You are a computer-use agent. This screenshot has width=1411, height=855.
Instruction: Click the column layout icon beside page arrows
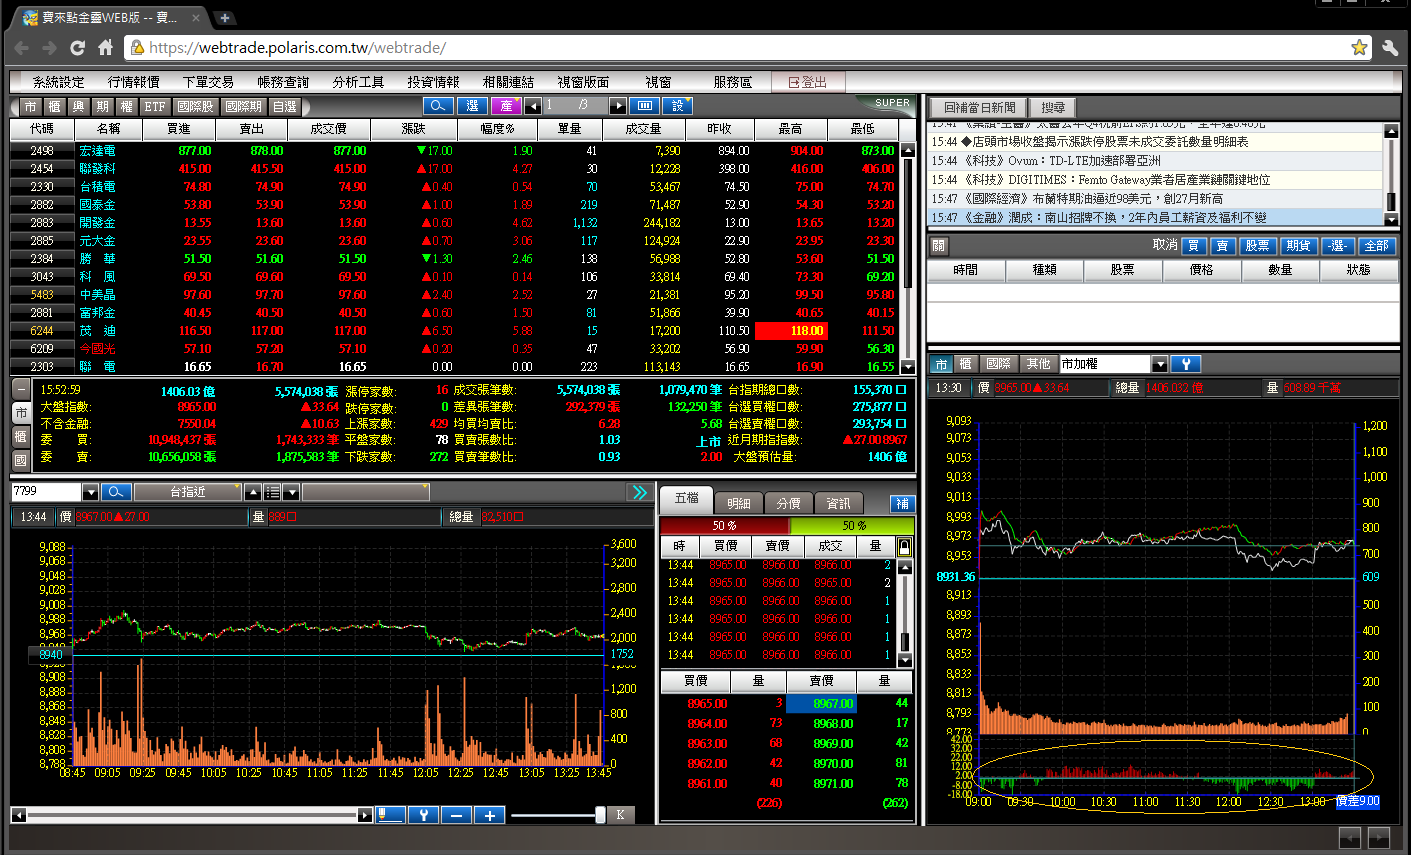[645, 106]
